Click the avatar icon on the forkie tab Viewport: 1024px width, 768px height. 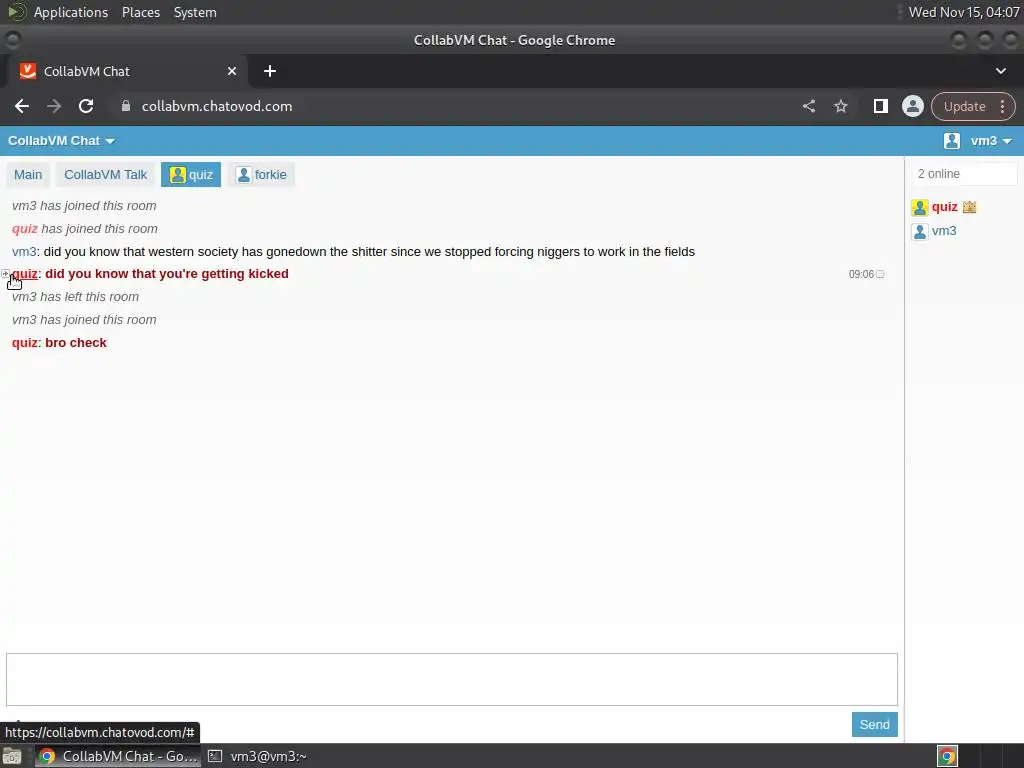243,174
